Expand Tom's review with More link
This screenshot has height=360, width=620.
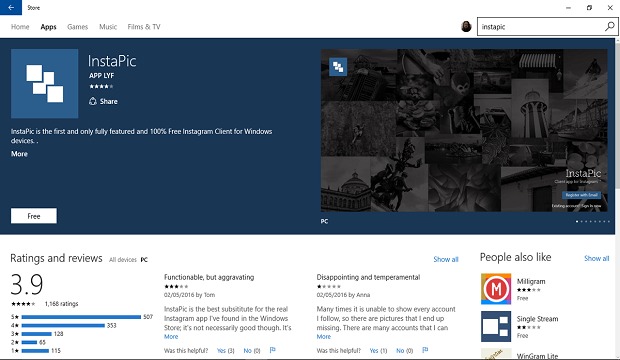(171, 337)
